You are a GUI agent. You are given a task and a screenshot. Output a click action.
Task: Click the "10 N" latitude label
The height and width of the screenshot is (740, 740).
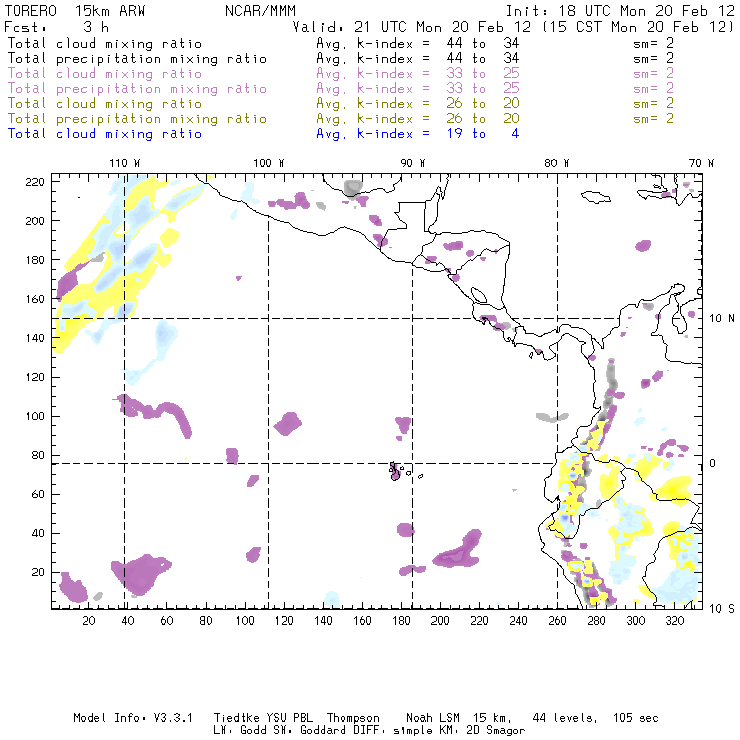pos(722,319)
